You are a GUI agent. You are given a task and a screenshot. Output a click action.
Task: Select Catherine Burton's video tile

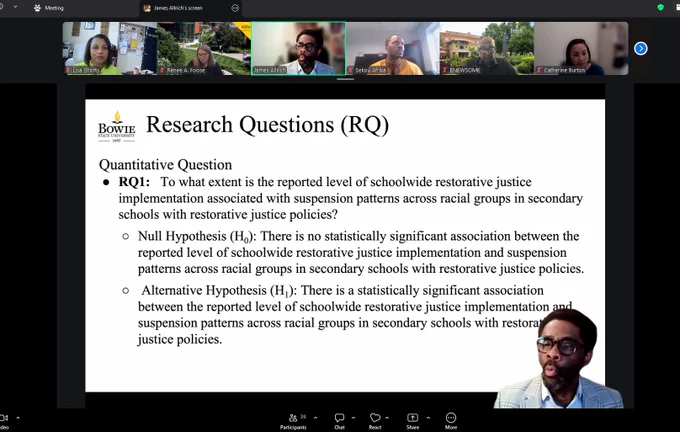point(581,49)
